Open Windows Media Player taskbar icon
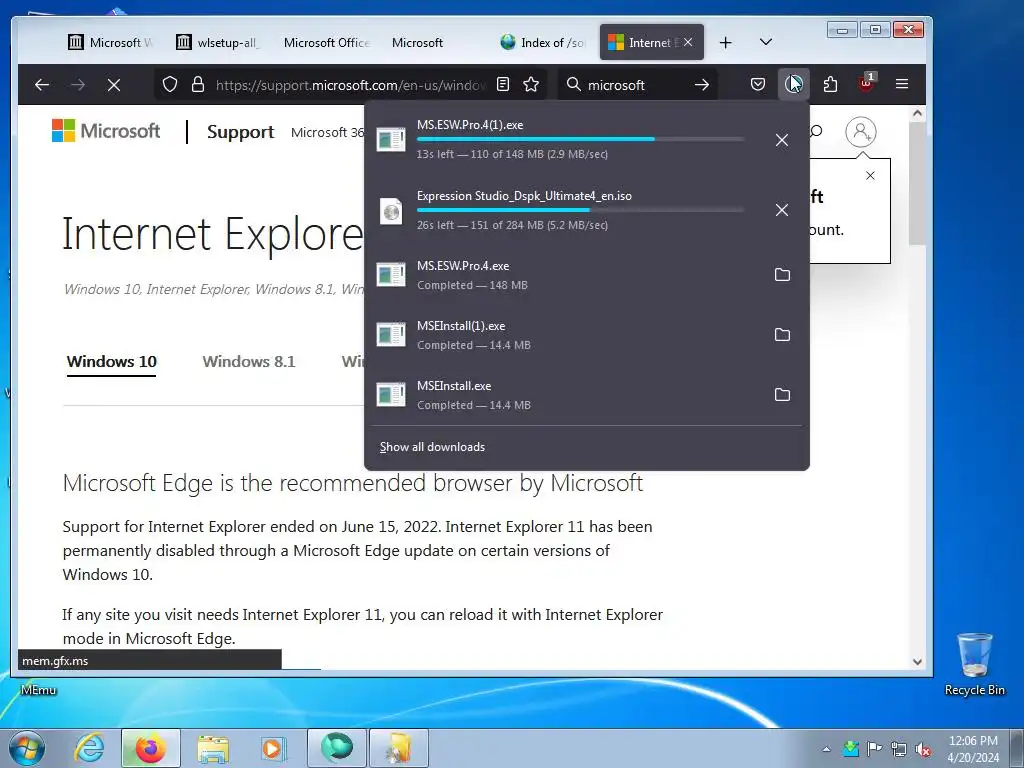Viewport: 1024px width, 768px height. pyautogui.click(x=272, y=748)
